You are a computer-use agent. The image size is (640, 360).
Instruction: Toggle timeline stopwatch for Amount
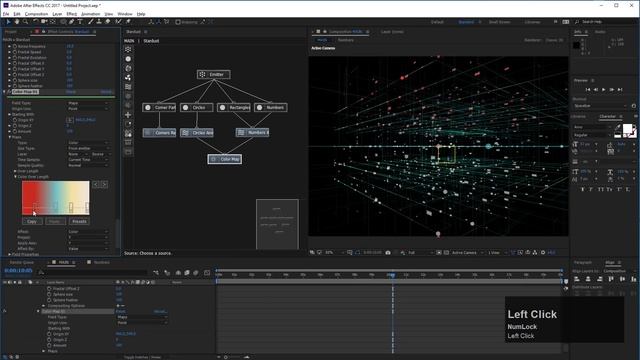pyautogui.click(x=49, y=345)
